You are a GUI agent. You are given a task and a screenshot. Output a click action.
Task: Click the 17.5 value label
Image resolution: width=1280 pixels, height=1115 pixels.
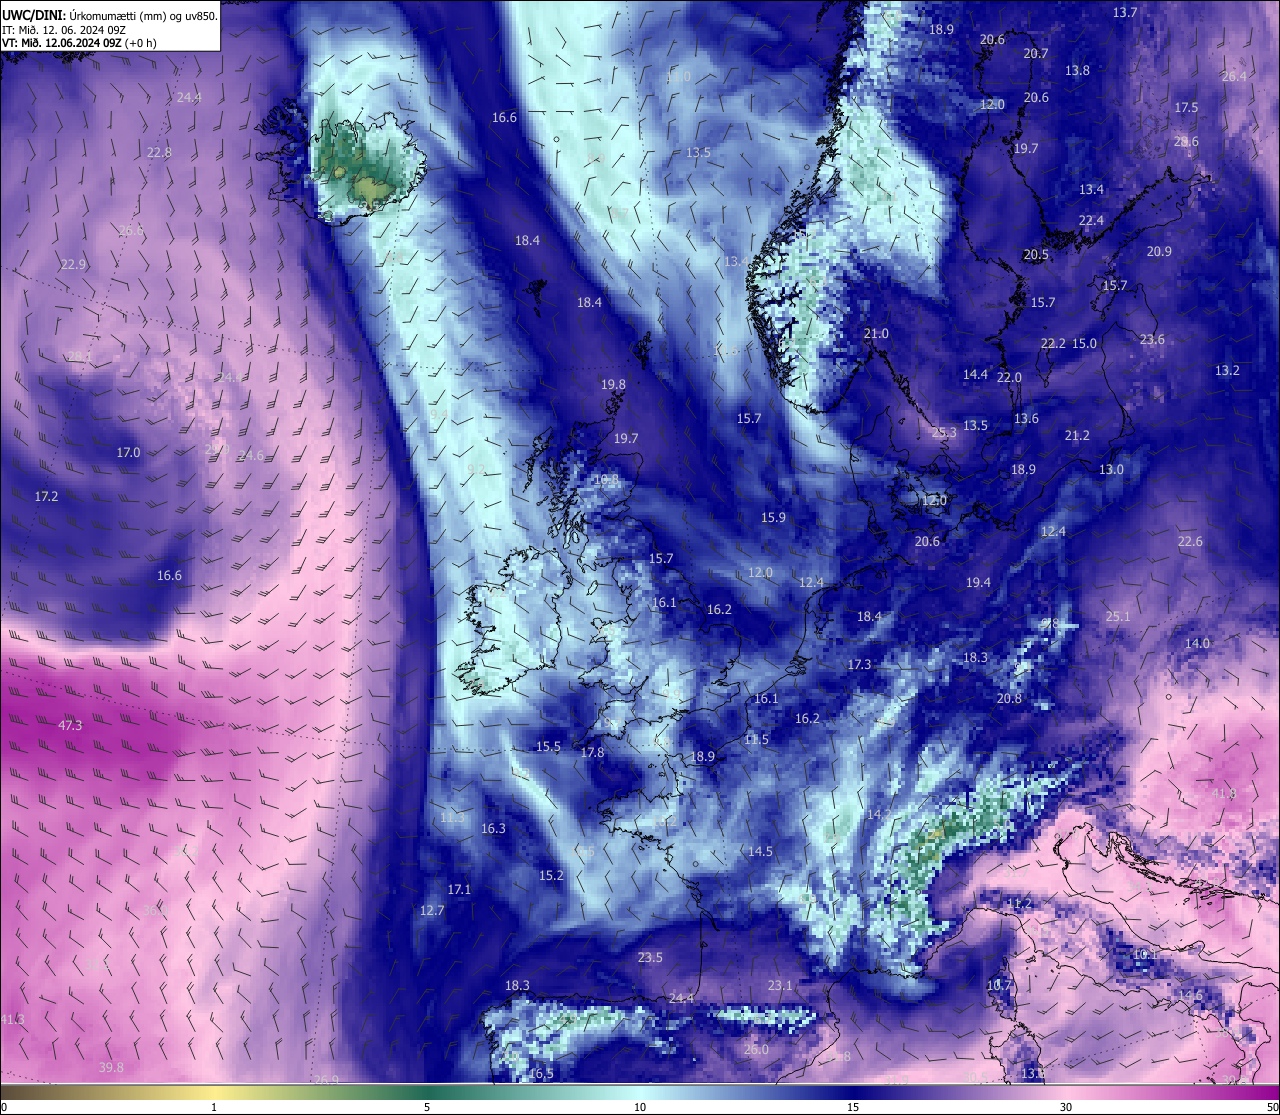tap(1186, 108)
